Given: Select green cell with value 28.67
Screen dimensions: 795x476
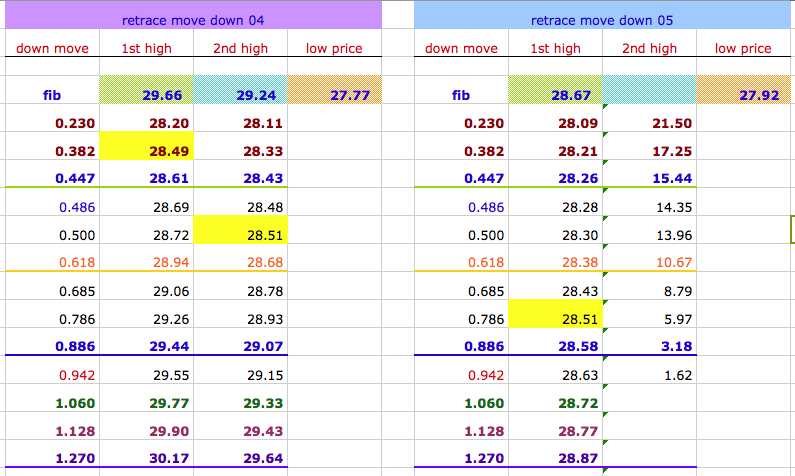Looking at the screenshot, I should 555,90.
